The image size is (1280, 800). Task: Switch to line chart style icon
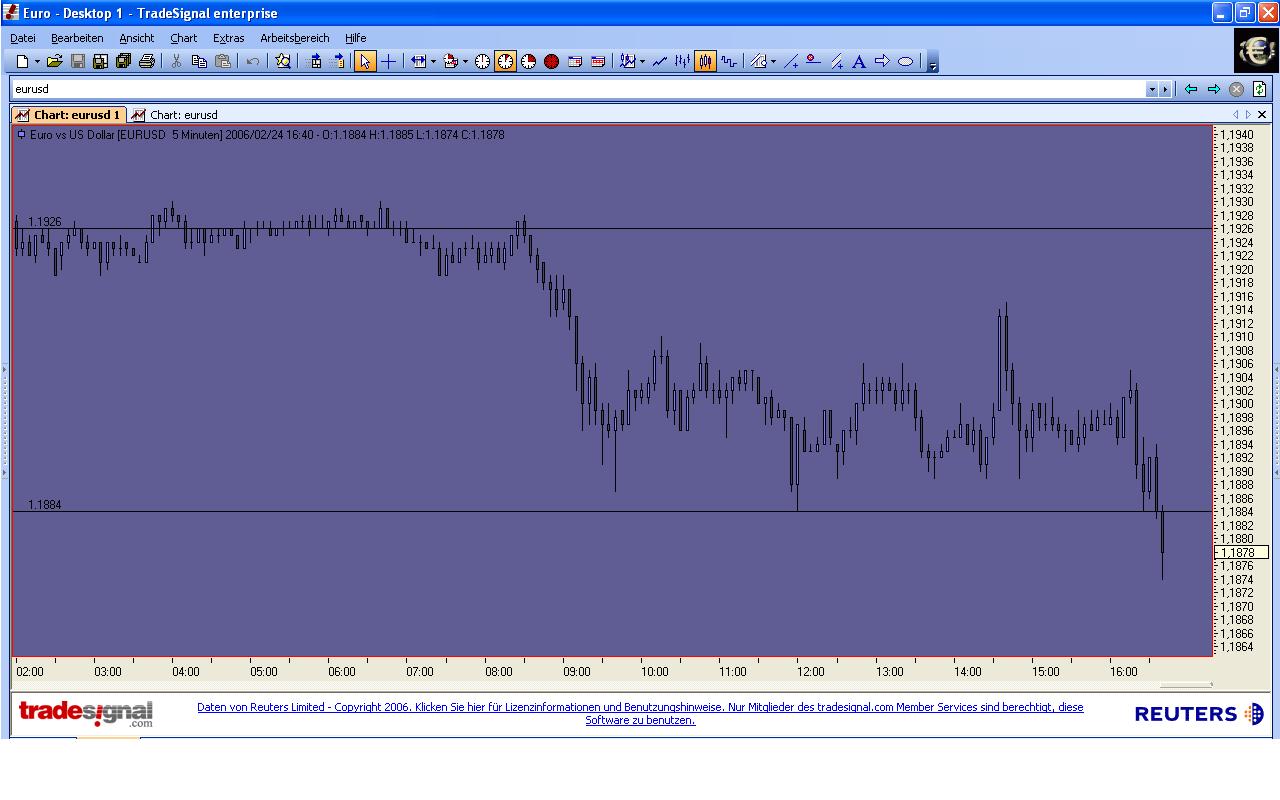coord(659,62)
